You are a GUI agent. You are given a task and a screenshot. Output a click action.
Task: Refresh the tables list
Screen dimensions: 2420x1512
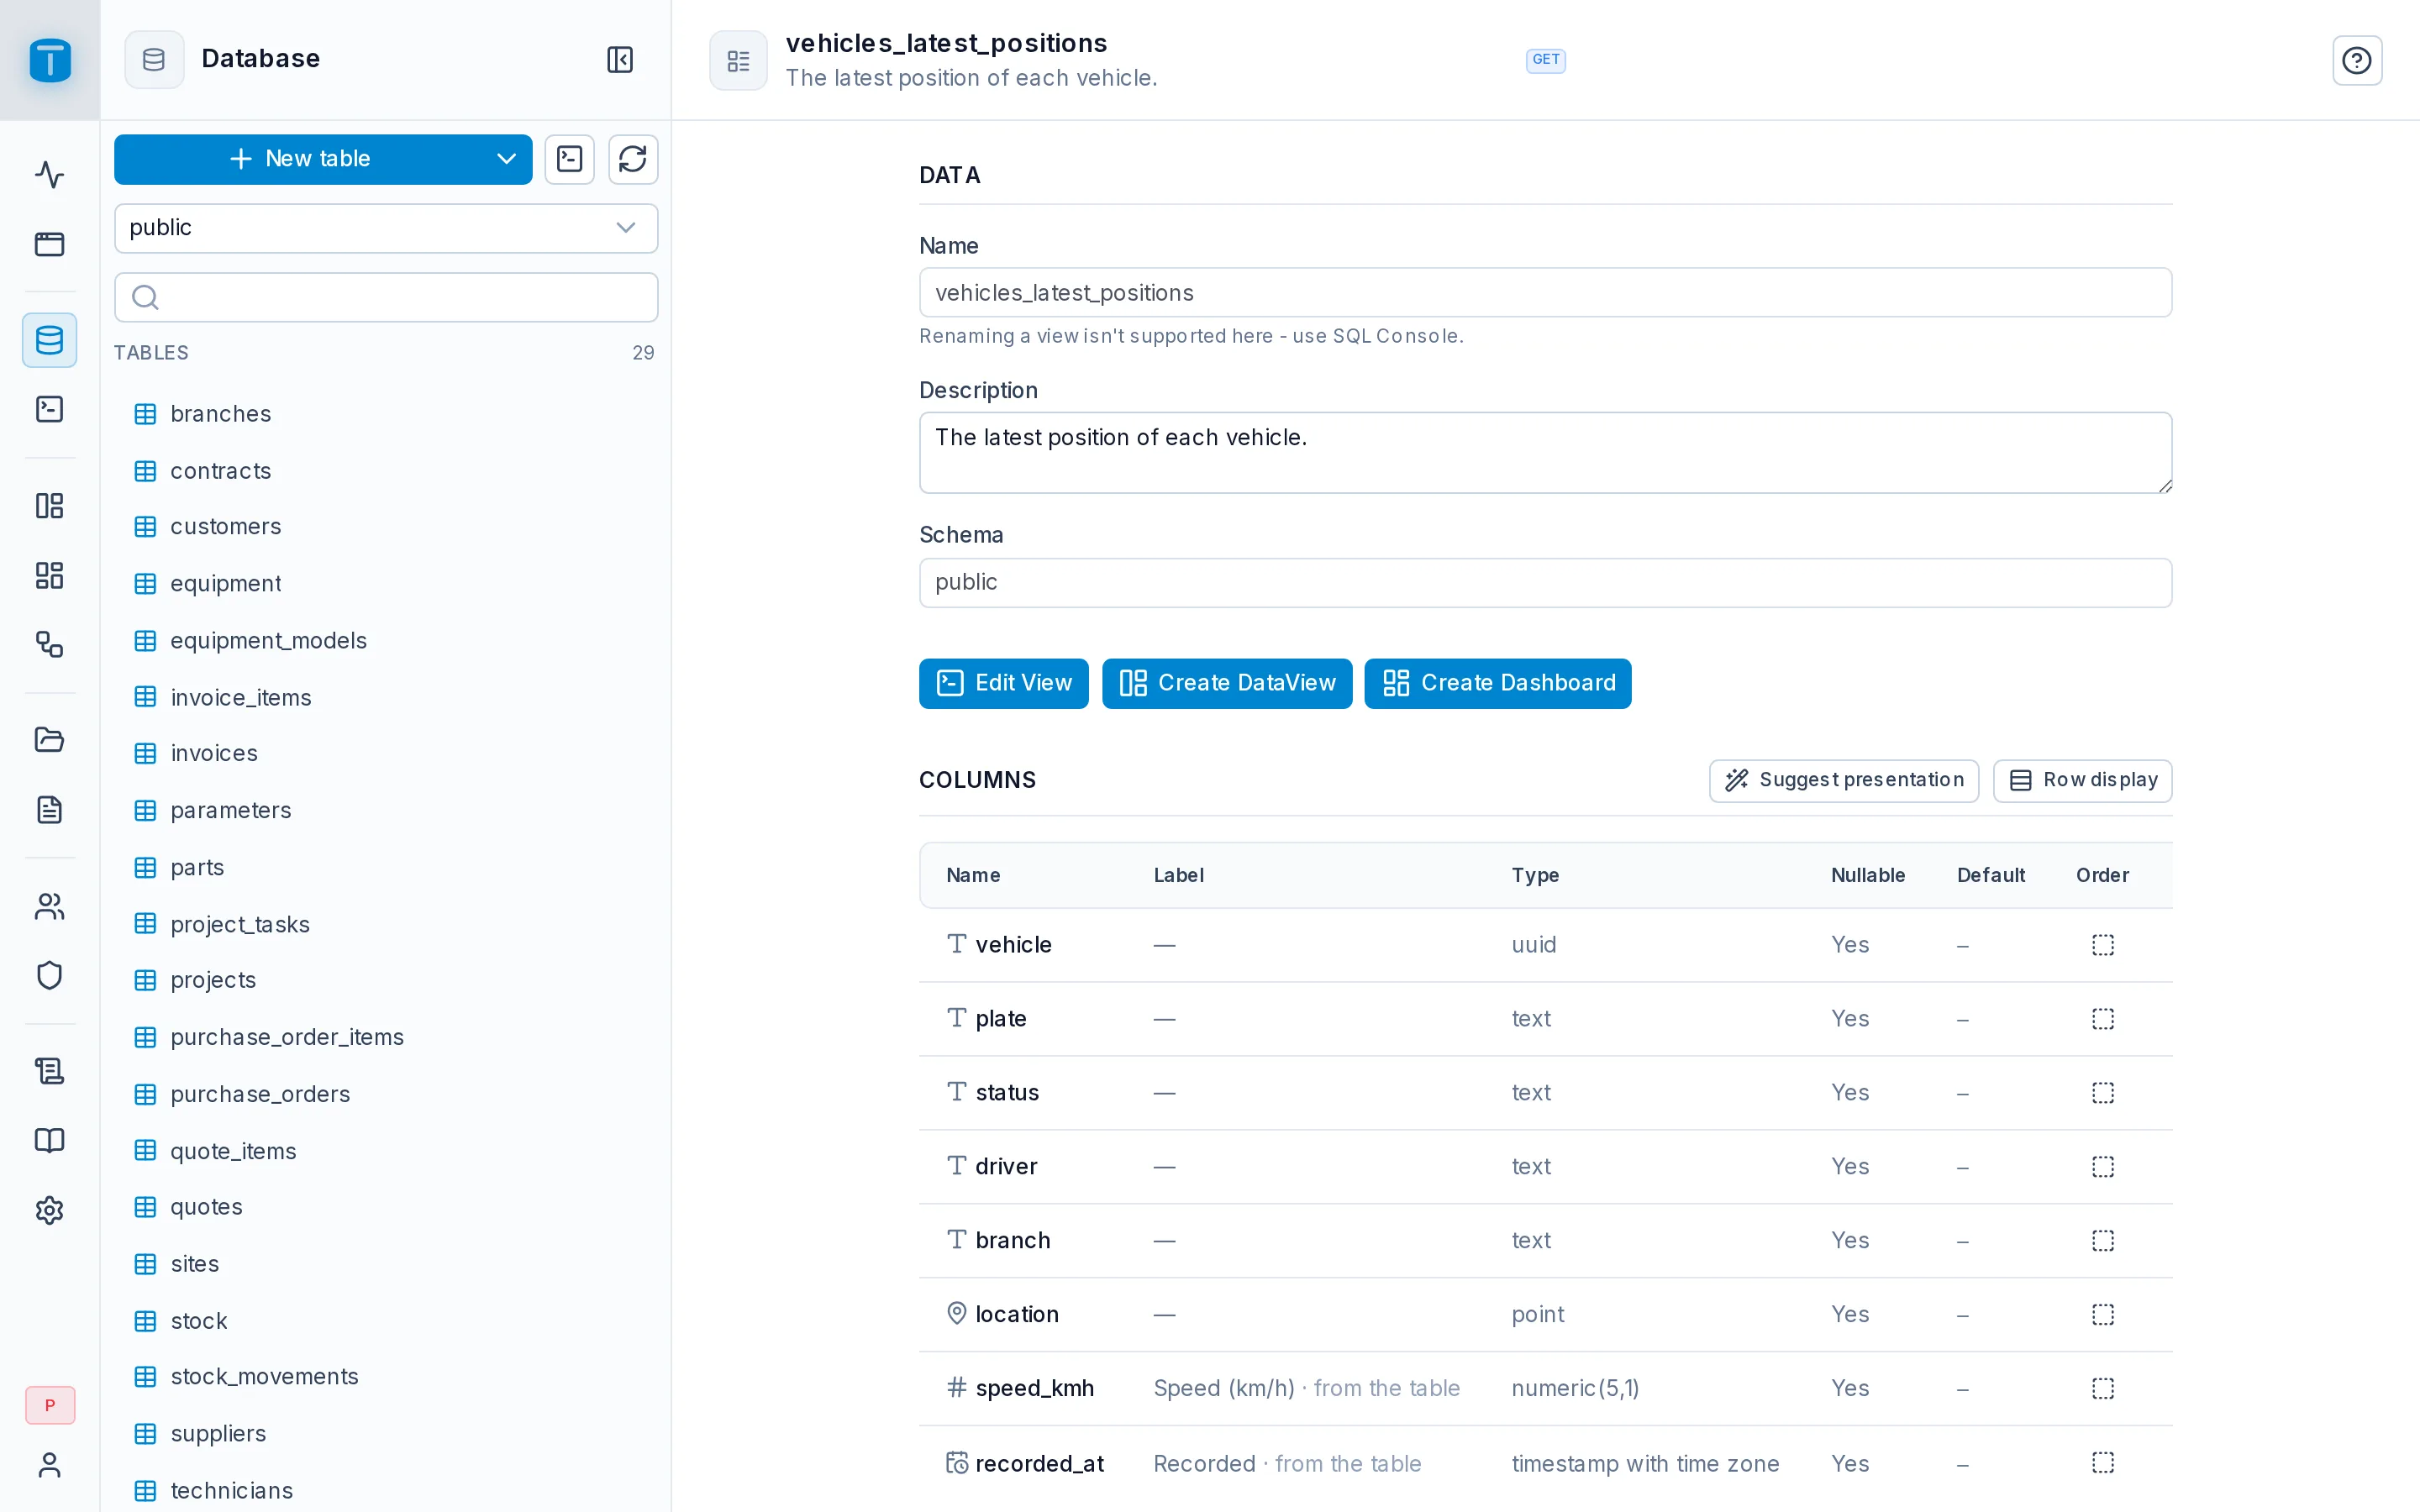[633, 159]
